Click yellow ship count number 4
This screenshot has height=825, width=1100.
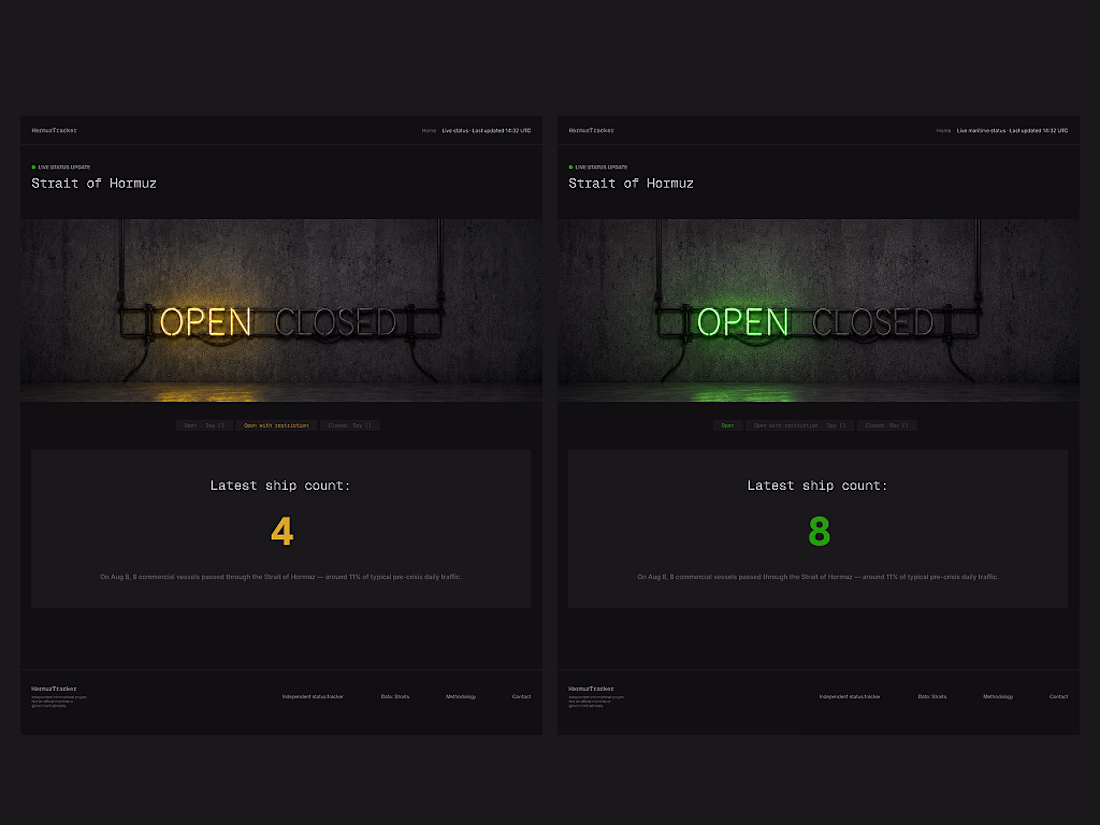(282, 531)
